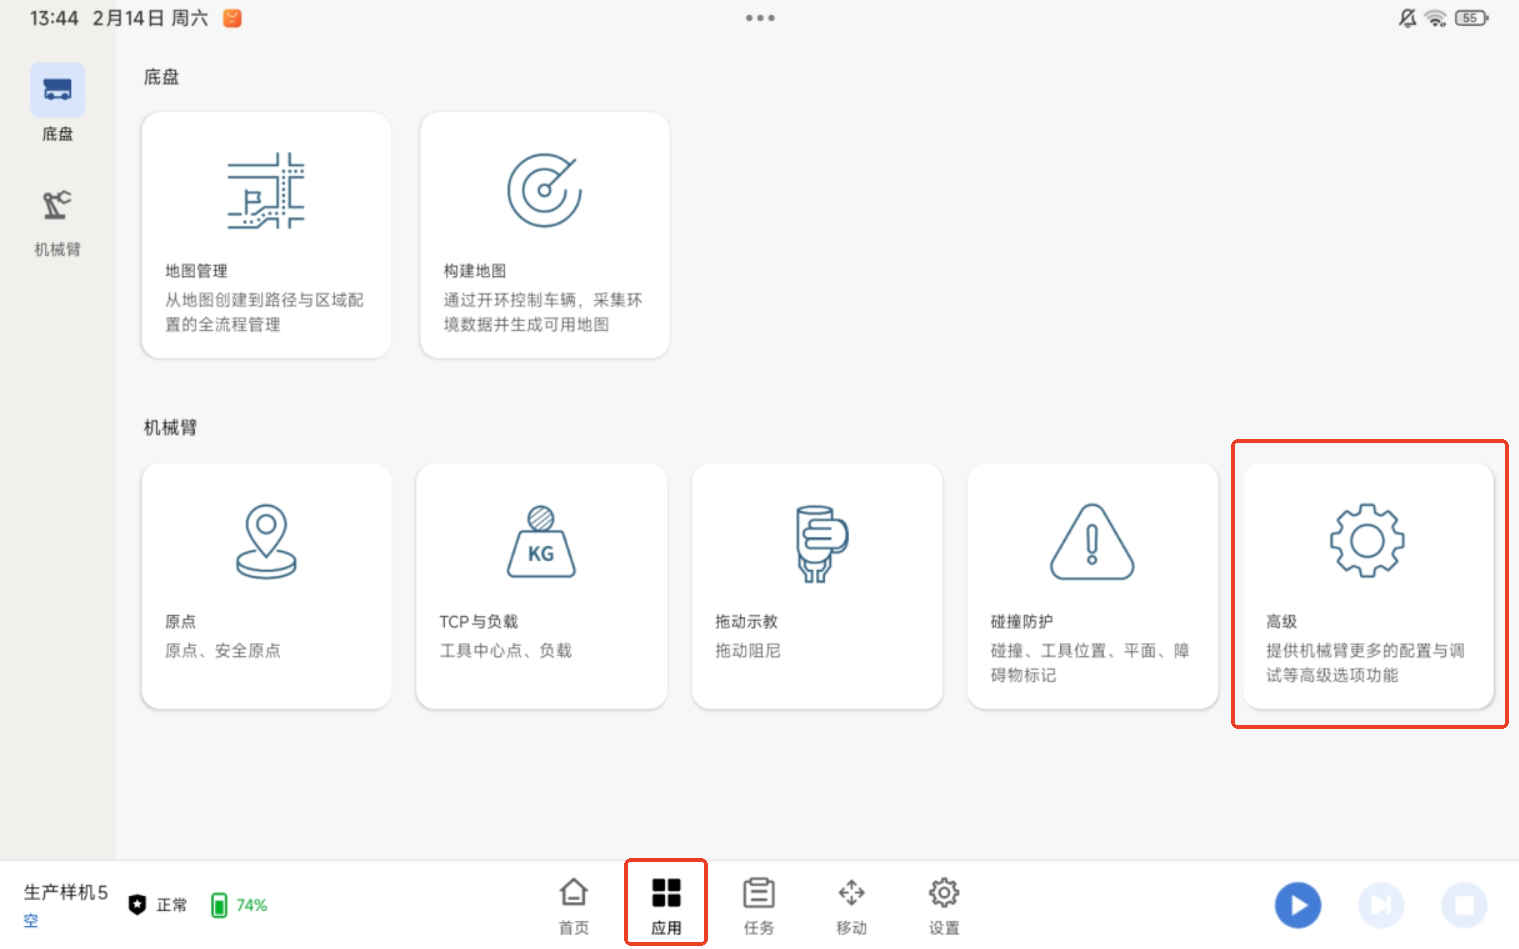Open the 构建地图 build map card
The width and height of the screenshot is (1519, 949).
point(544,235)
